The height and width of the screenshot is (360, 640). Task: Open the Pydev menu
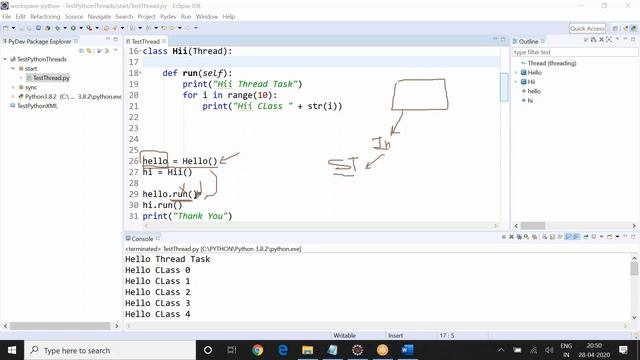pyautogui.click(x=168, y=16)
